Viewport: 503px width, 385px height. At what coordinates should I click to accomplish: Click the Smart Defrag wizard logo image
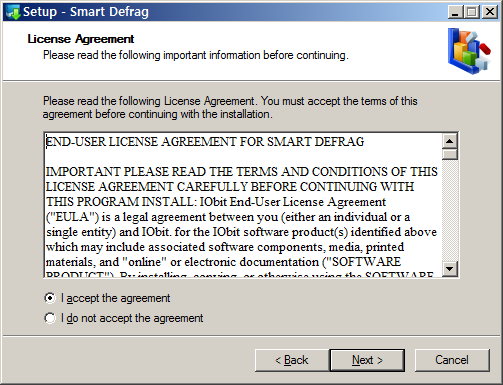point(469,51)
